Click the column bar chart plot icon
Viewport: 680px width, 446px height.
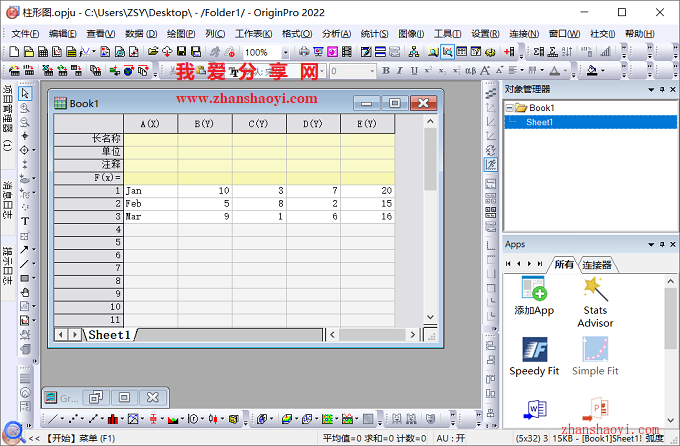[x=113, y=419]
